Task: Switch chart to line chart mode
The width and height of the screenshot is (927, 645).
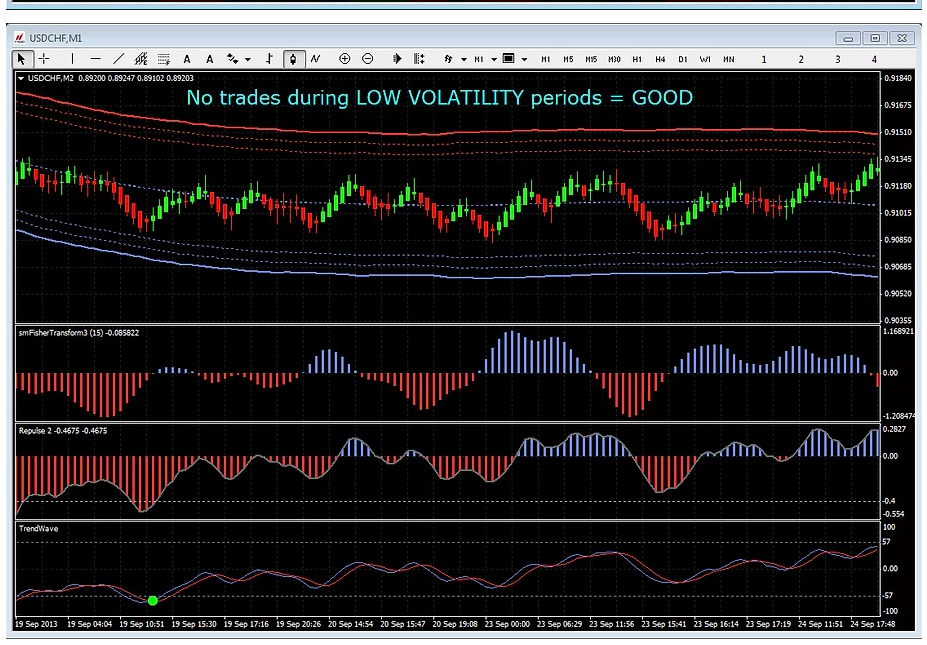Action: [x=316, y=59]
